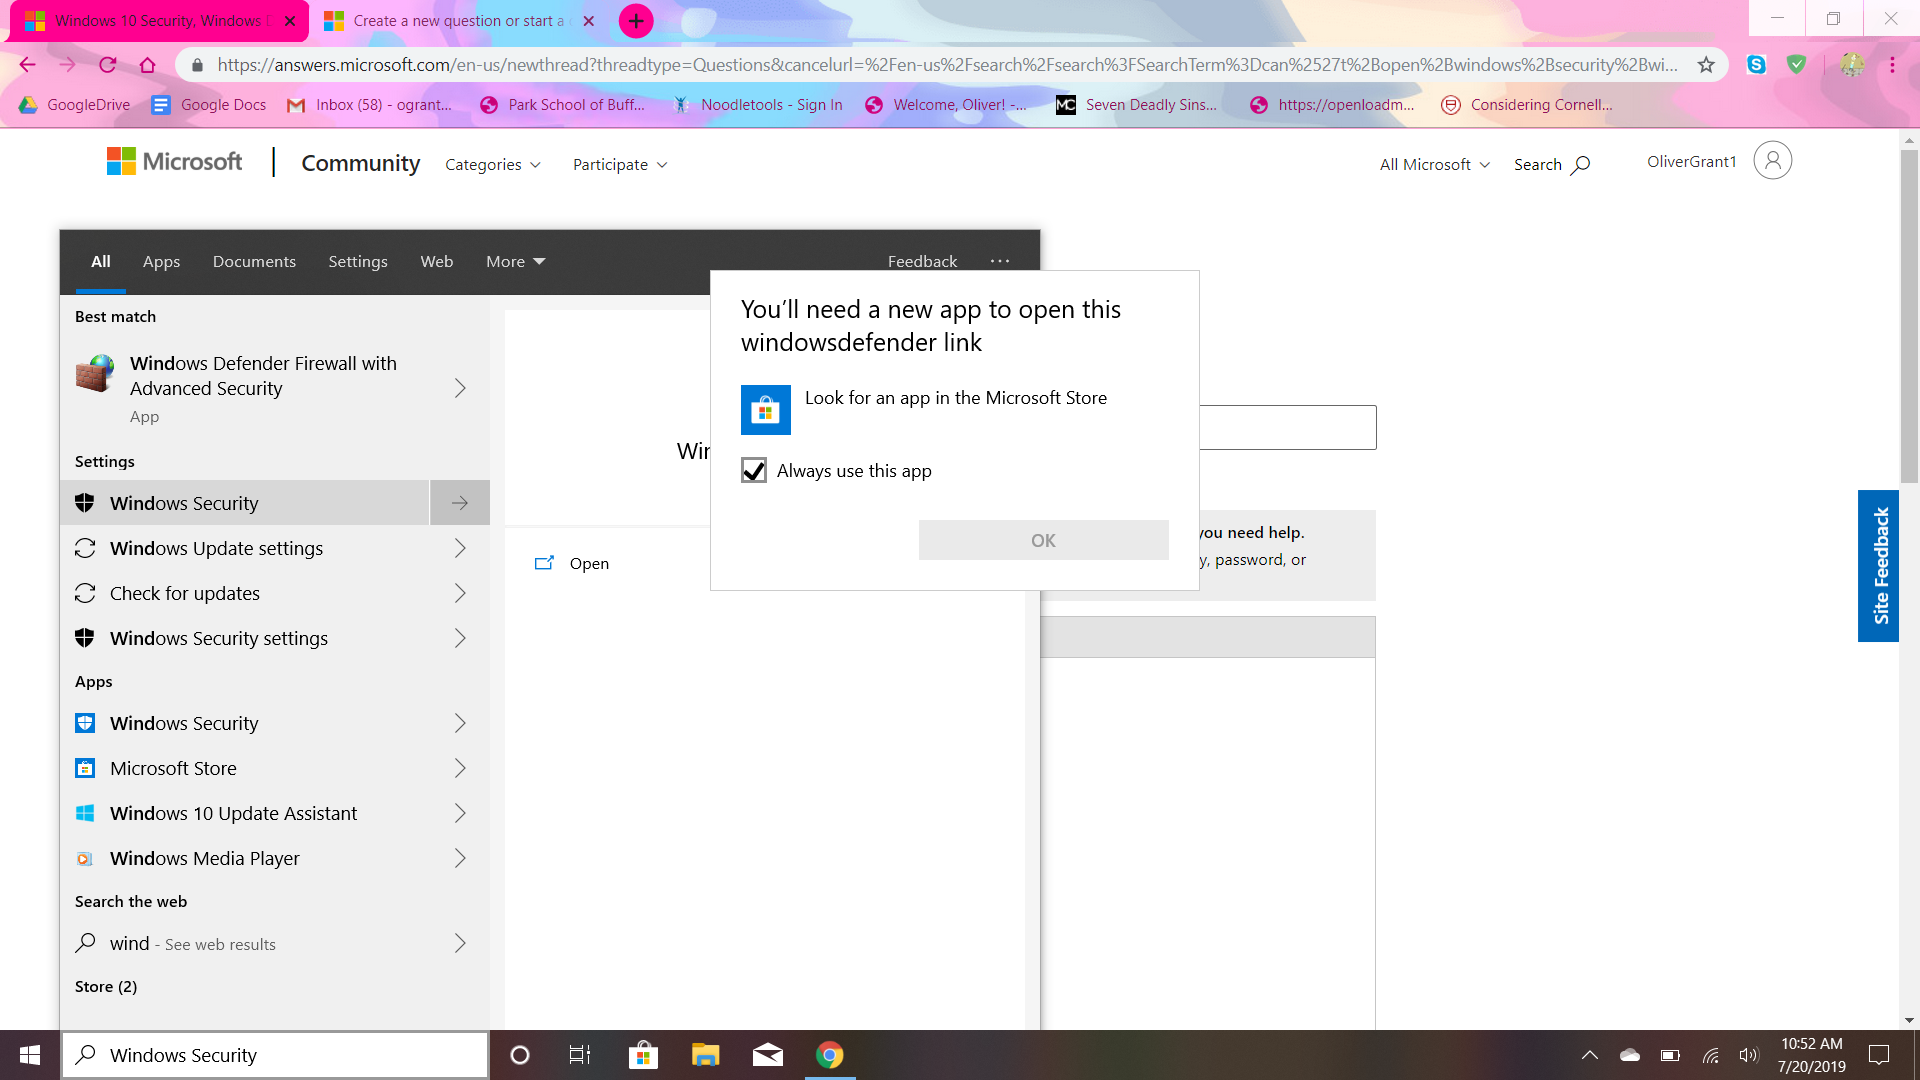Expand Windows Defender Firewall result arrow
The image size is (1920, 1080).
point(460,388)
